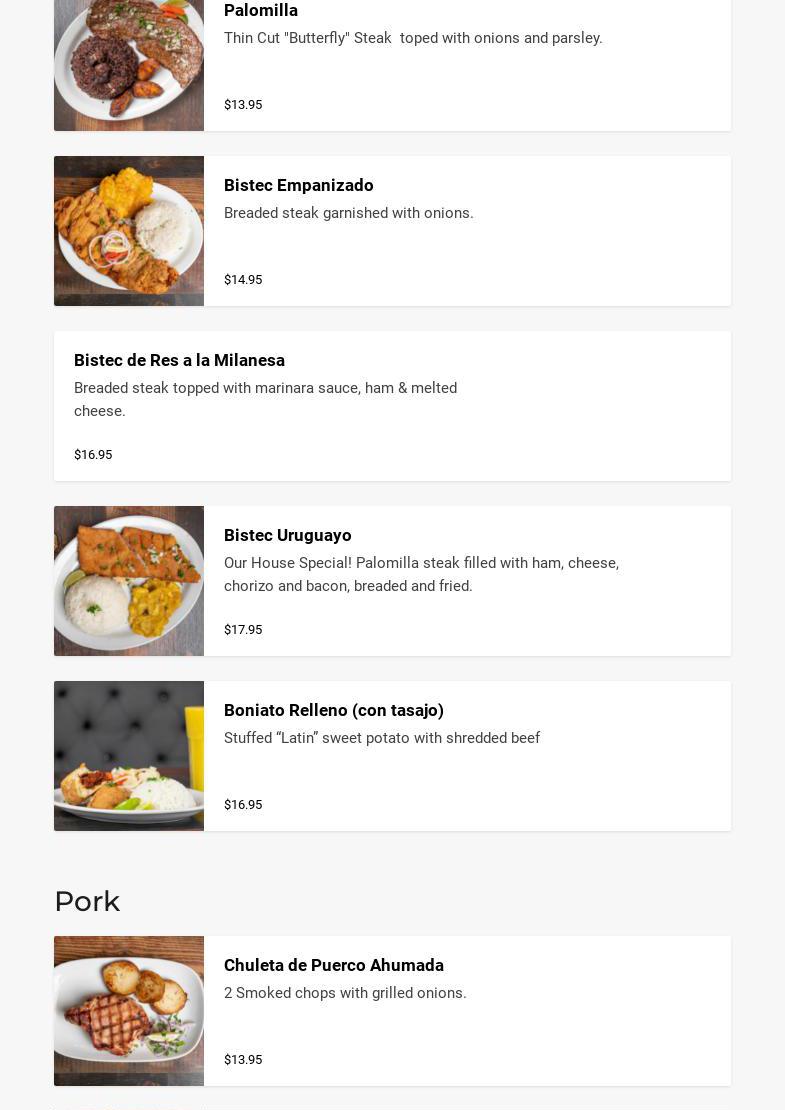This screenshot has height=1110, width=785.
Task: Click the smoked chops with grilled onions description
Action: 345,993
